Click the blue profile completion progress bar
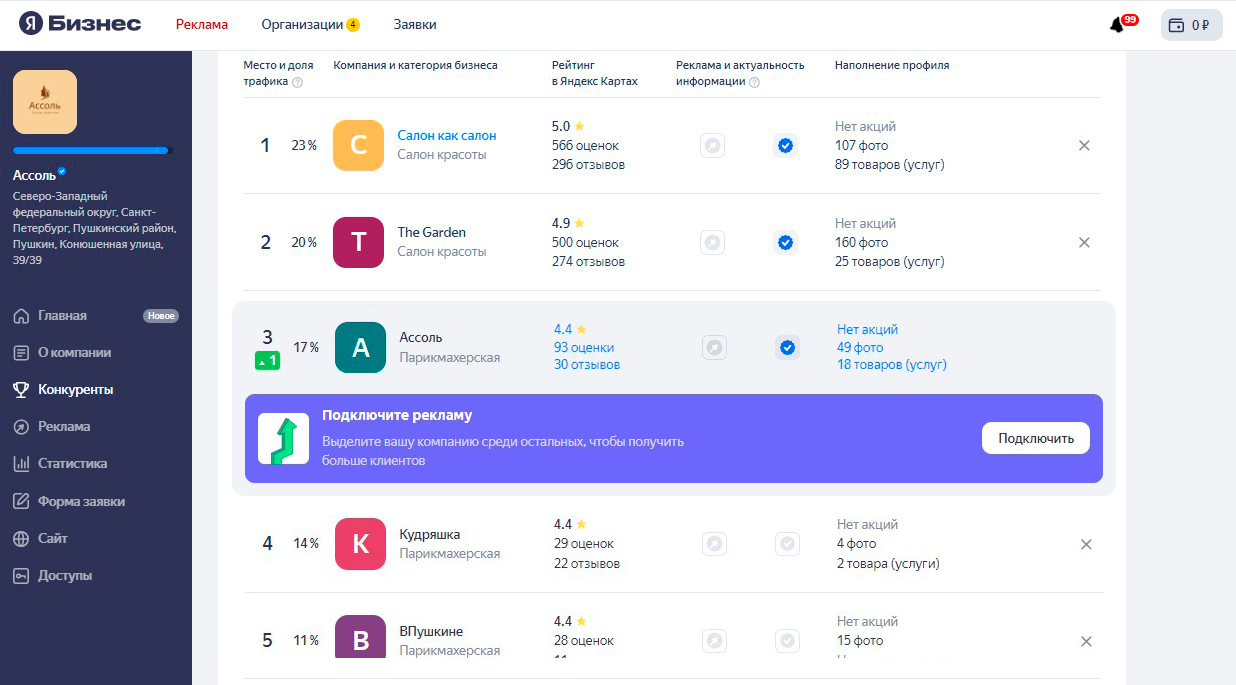The height and width of the screenshot is (685, 1236). click(x=92, y=150)
